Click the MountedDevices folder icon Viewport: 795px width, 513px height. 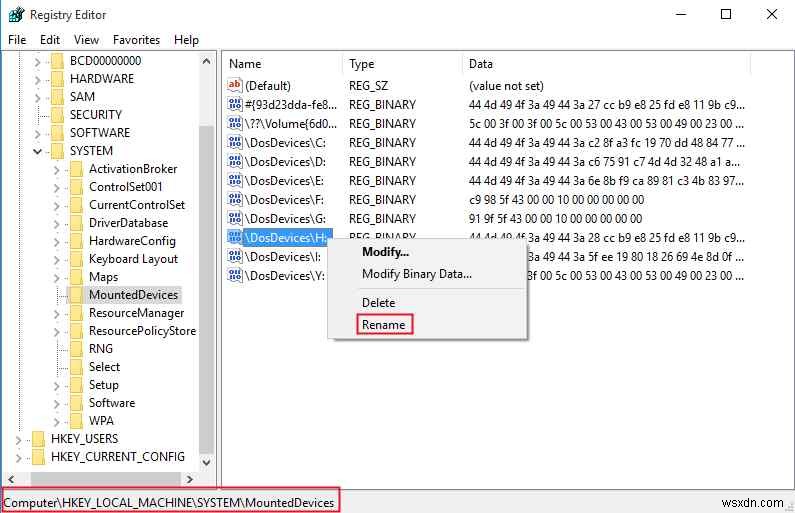76,295
